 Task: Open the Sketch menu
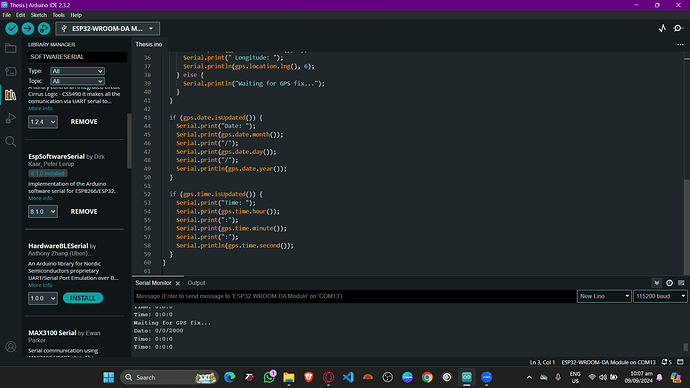click(39, 15)
